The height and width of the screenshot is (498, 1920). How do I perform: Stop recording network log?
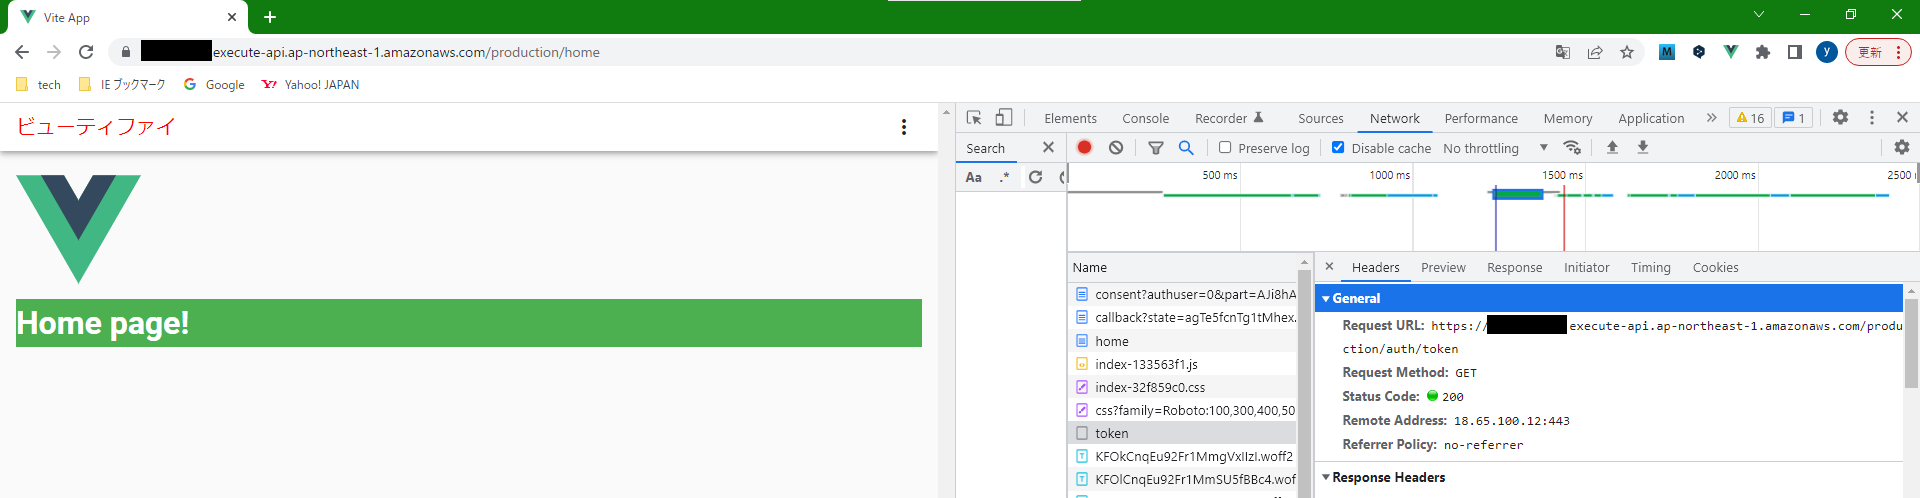(1084, 147)
